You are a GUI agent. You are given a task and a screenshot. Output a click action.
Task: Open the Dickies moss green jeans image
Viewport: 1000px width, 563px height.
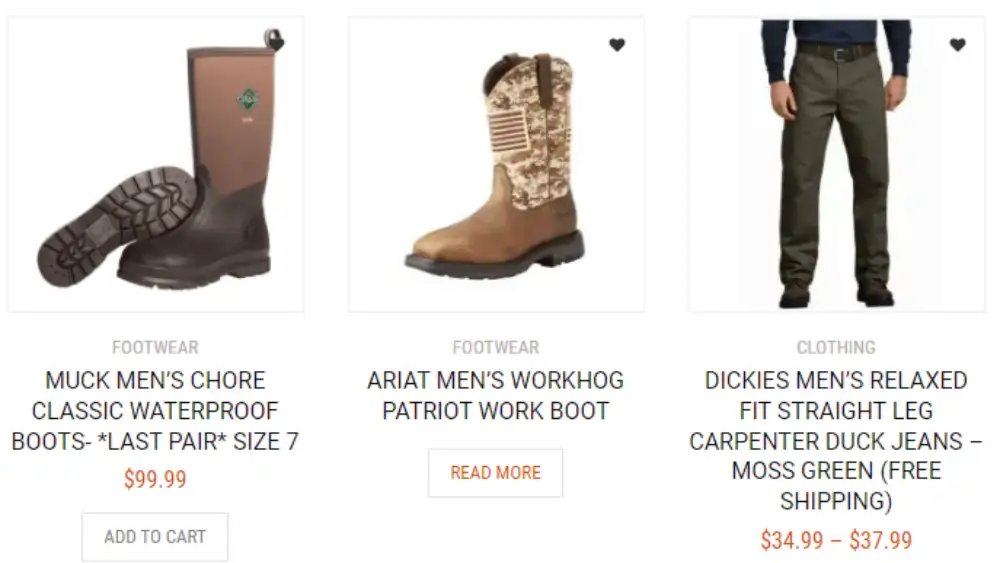837,165
